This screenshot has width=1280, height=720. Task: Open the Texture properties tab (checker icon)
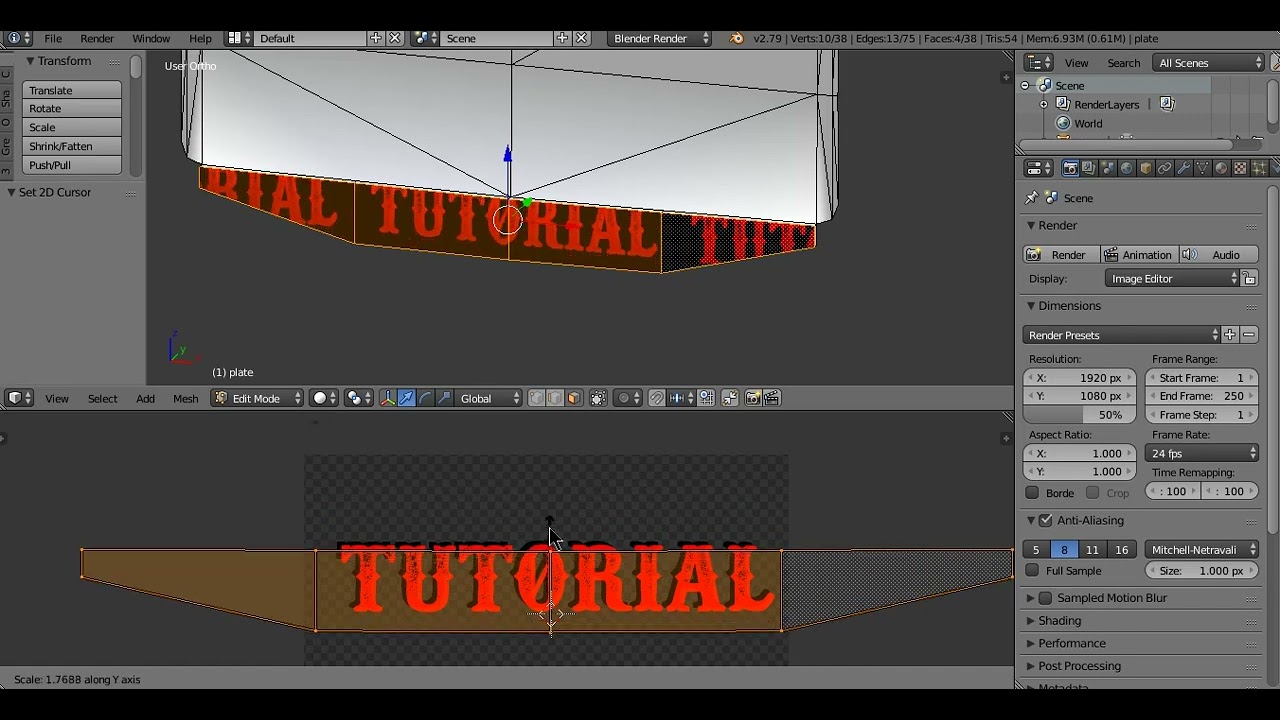[x=1240, y=168]
